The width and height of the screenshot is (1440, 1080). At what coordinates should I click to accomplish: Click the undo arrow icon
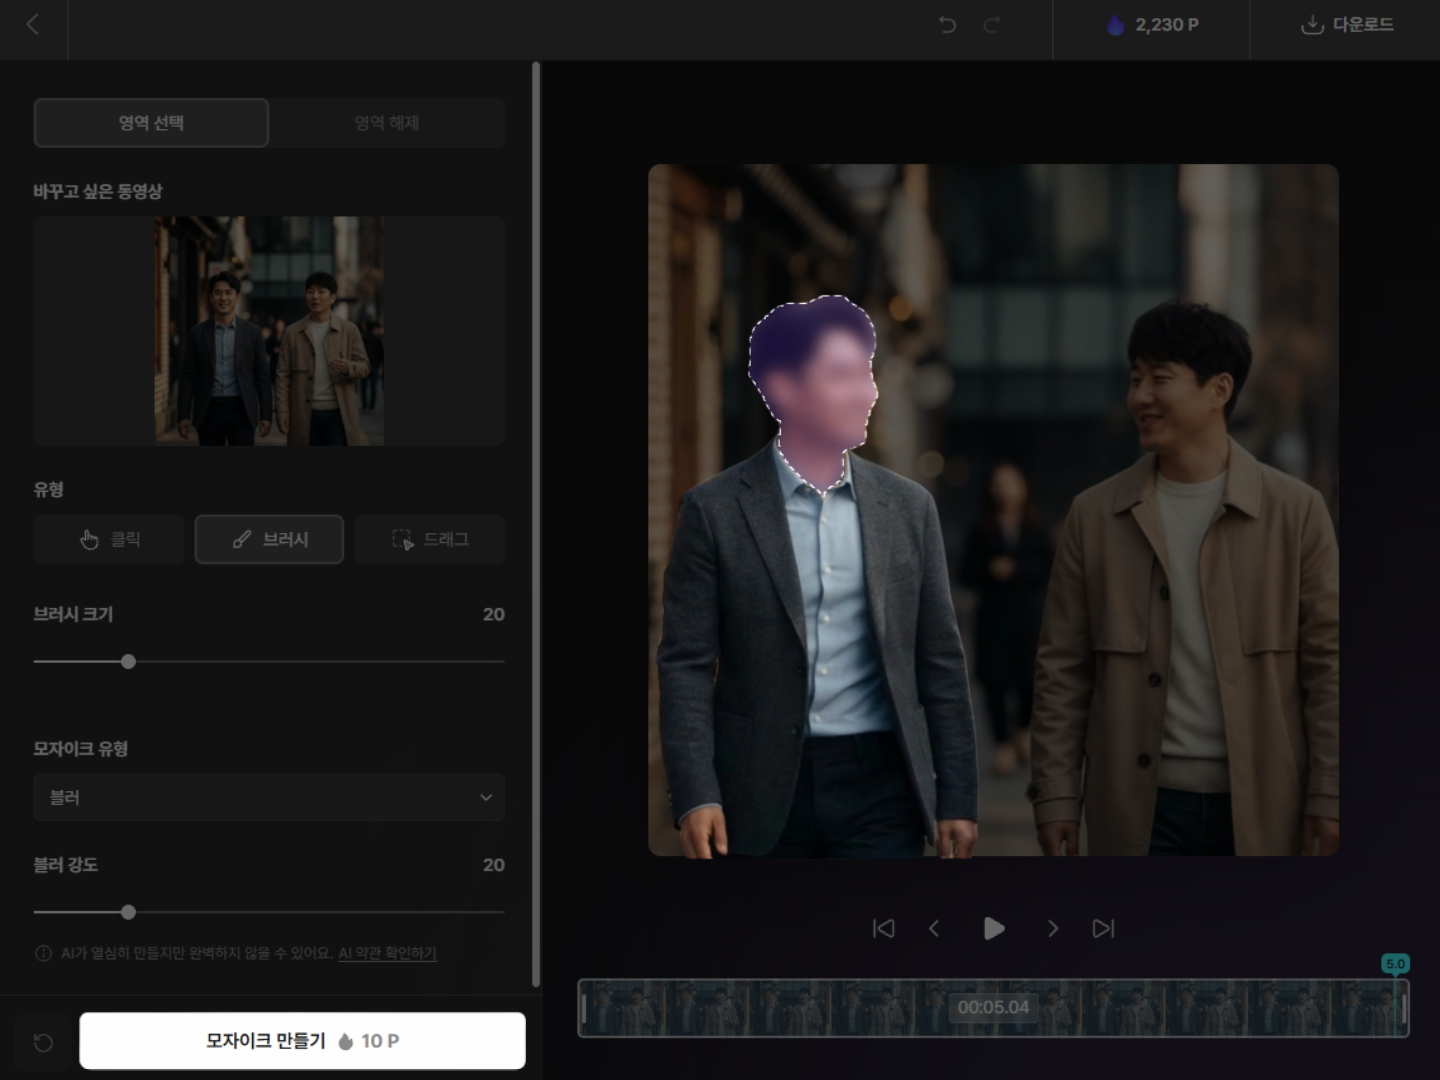(947, 25)
